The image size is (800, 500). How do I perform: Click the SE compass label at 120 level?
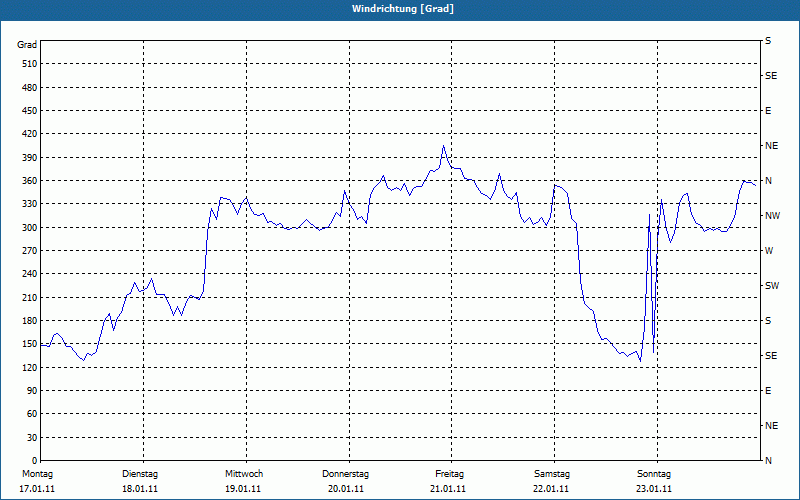[771, 356]
